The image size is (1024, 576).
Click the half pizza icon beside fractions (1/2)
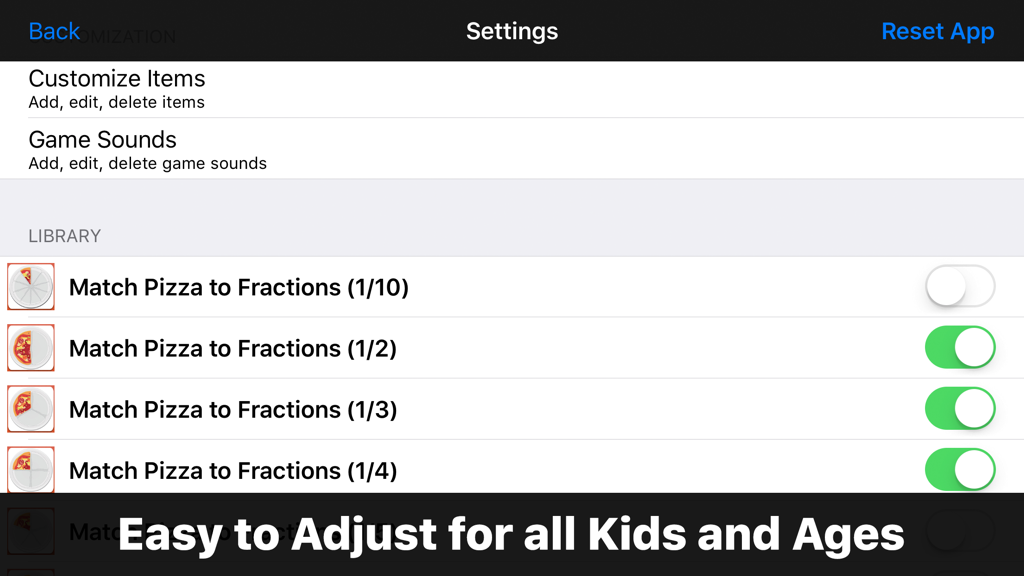tap(30, 347)
